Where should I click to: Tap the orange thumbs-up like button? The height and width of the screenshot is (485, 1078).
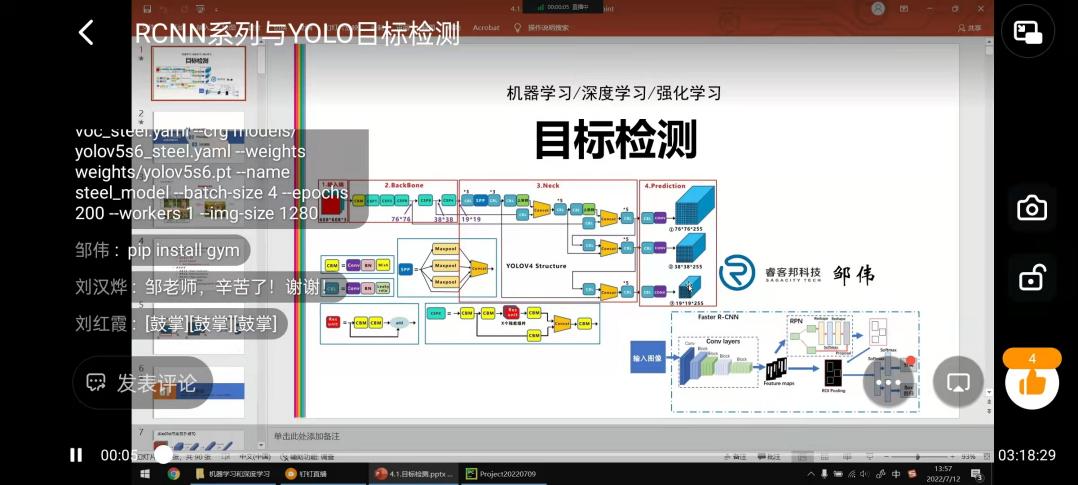[1031, 381]
